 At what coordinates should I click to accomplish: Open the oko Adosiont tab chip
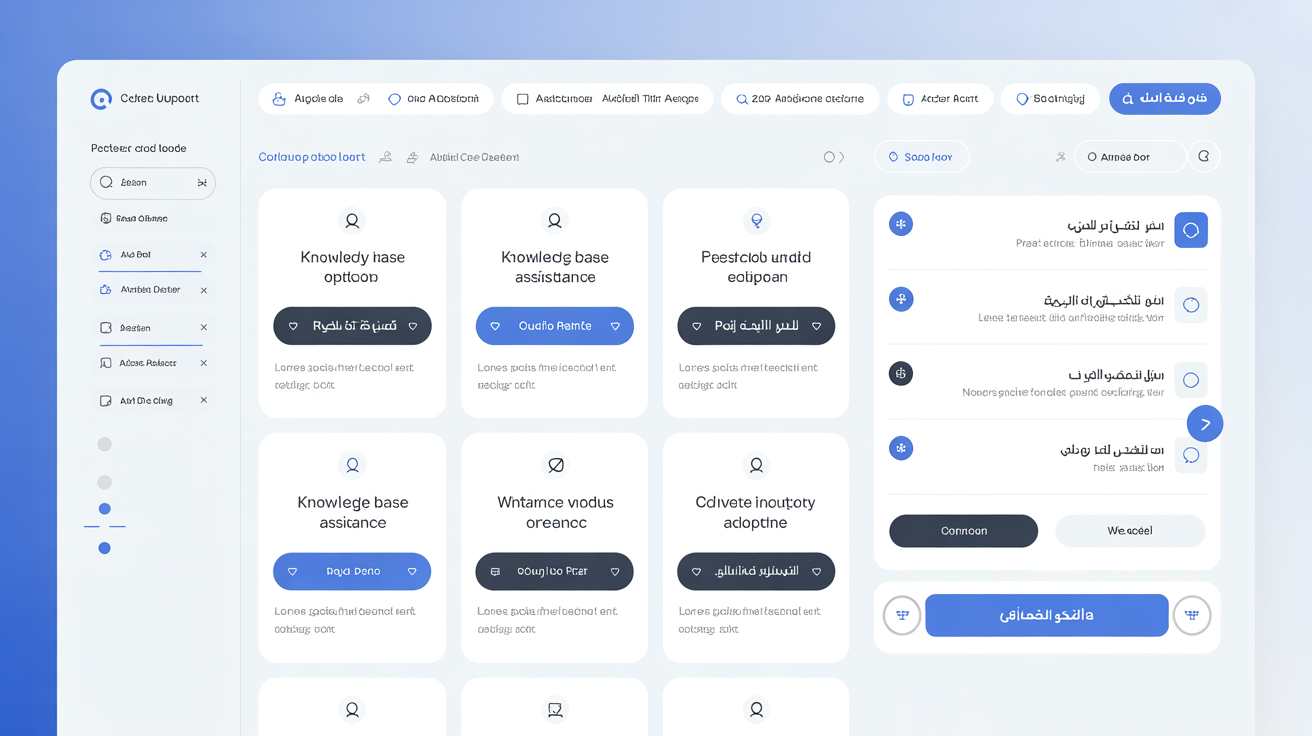[x=436, y=99]
